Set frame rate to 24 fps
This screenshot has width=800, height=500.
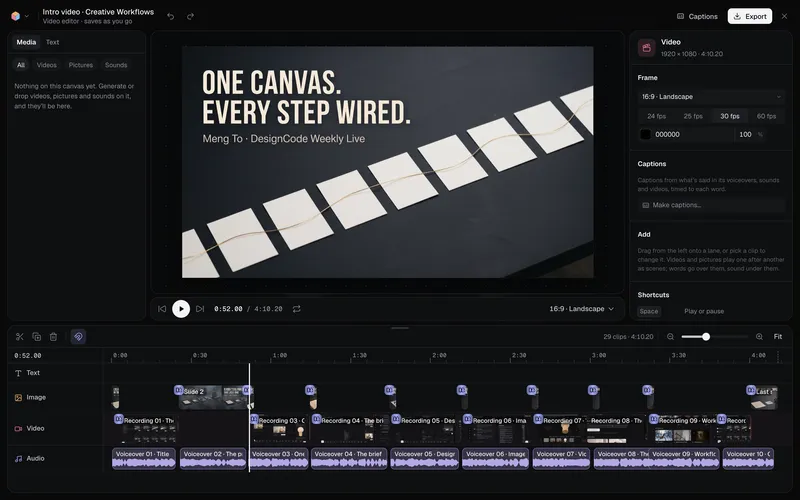click(656, 116)
